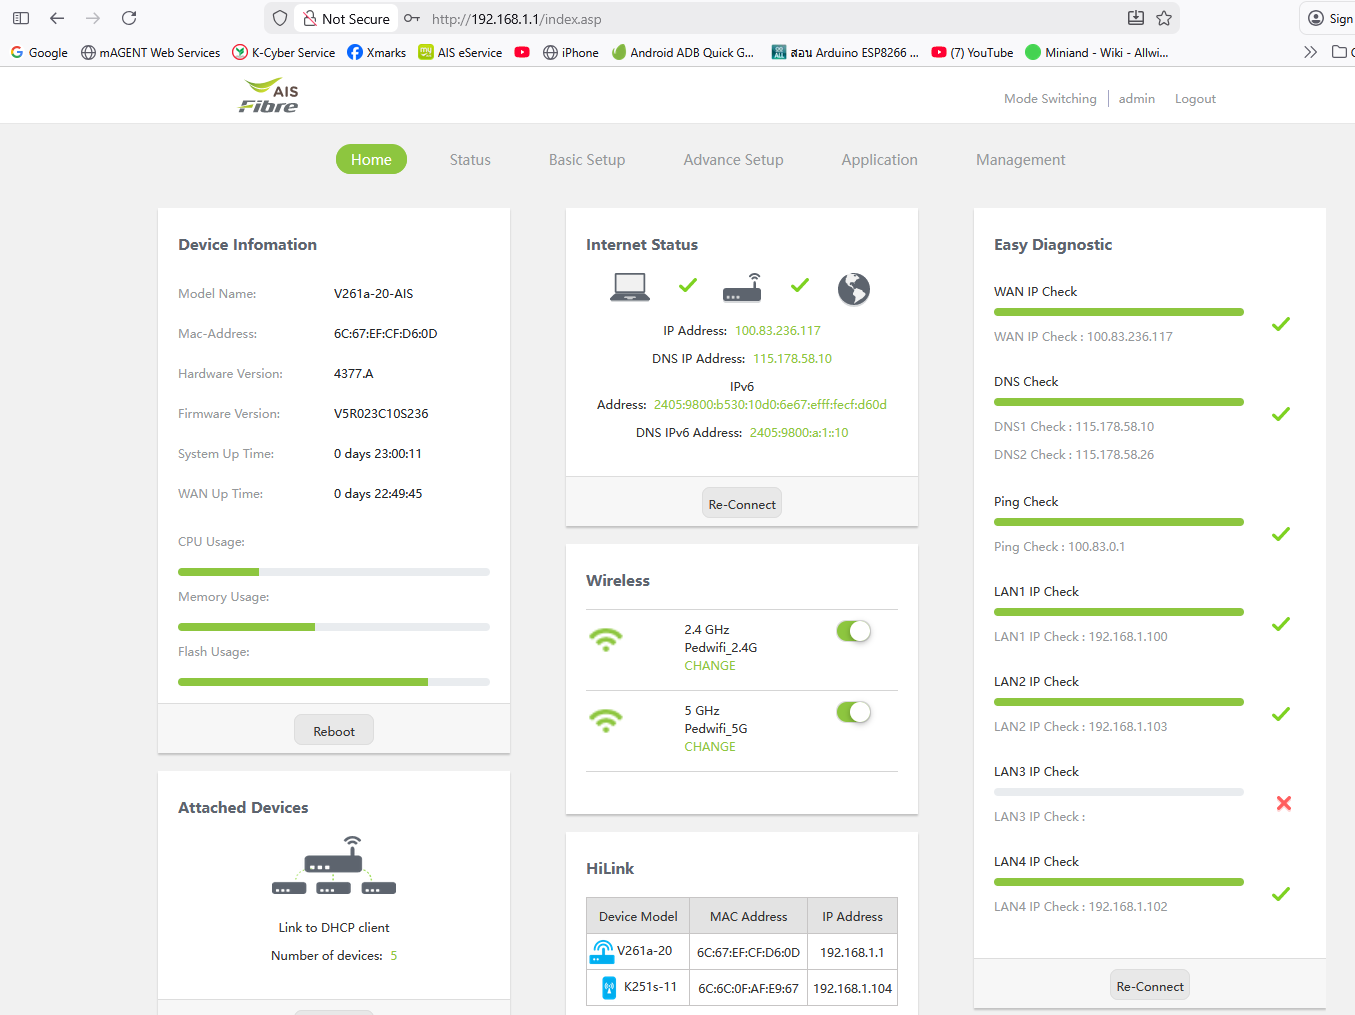
Task: Open the AIS eService bookmark
Action: pos(460,52)
